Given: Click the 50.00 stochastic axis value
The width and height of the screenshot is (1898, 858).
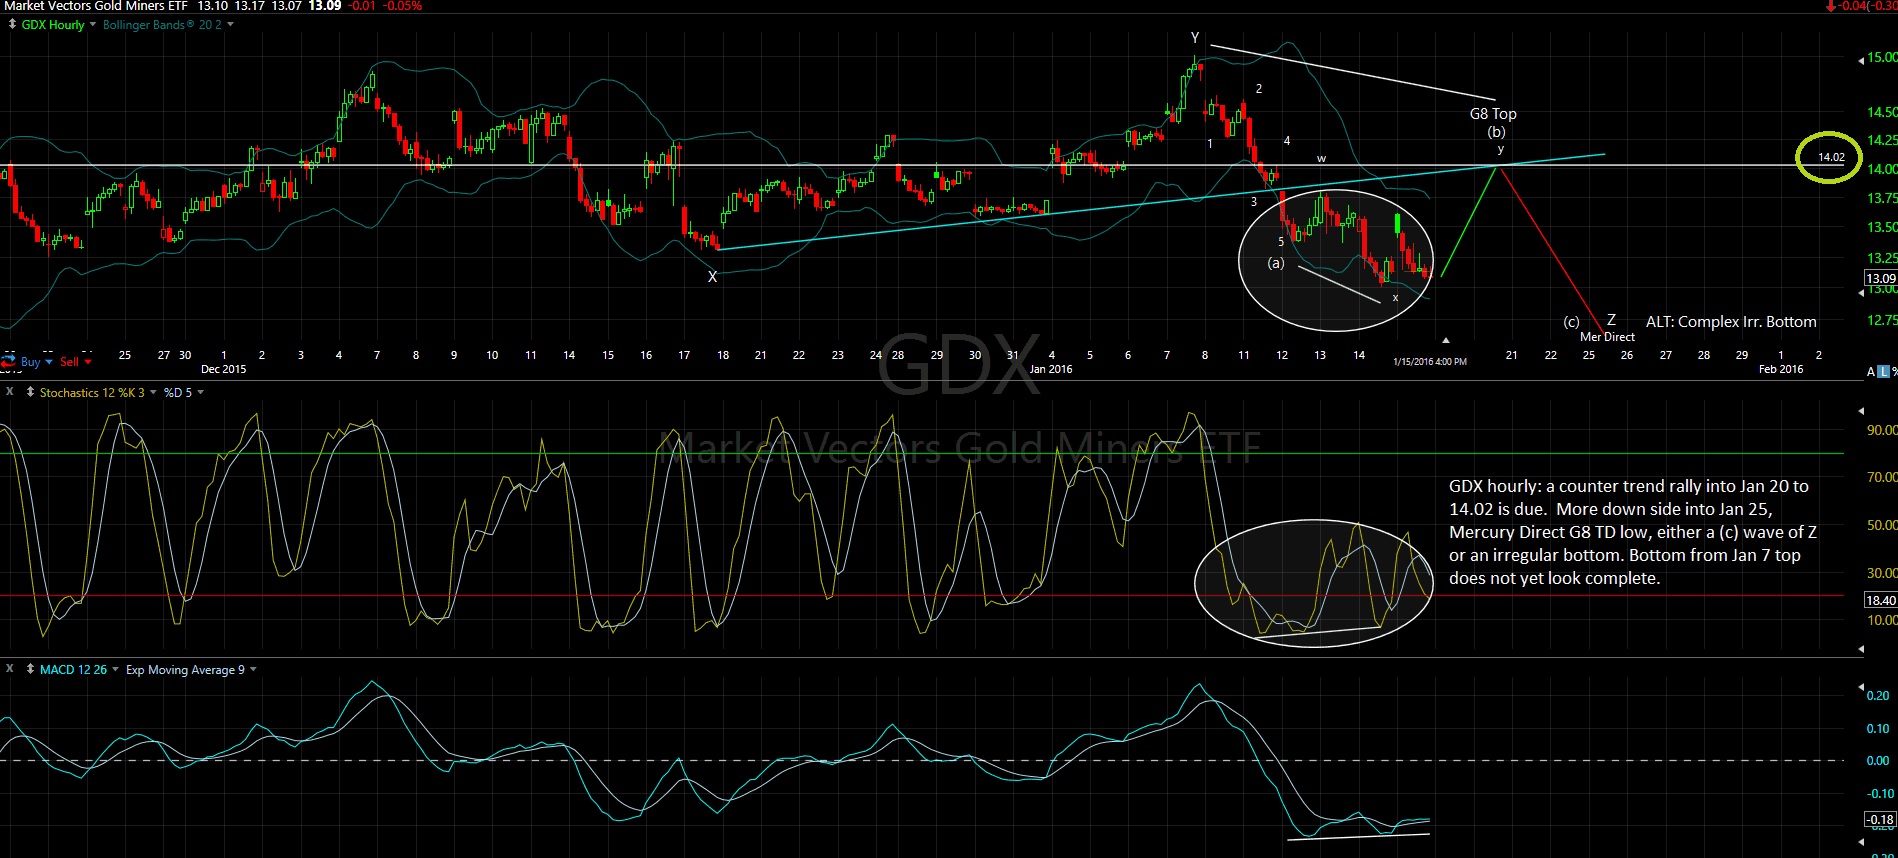Looking at the screenshot, I should pyautogui.click(x=1882, y=525).
